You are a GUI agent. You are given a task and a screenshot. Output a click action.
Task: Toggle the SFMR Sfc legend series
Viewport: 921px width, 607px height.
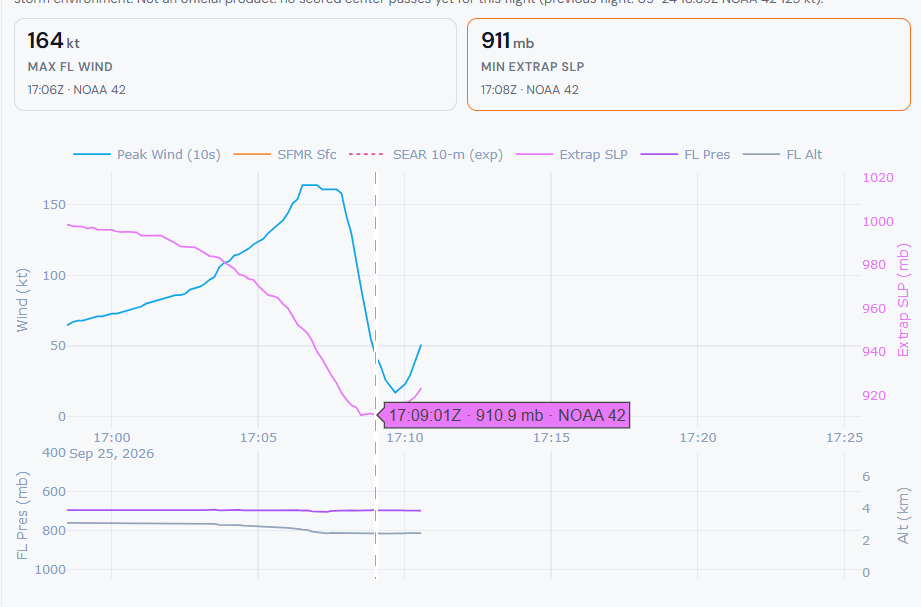click(285, 155)
